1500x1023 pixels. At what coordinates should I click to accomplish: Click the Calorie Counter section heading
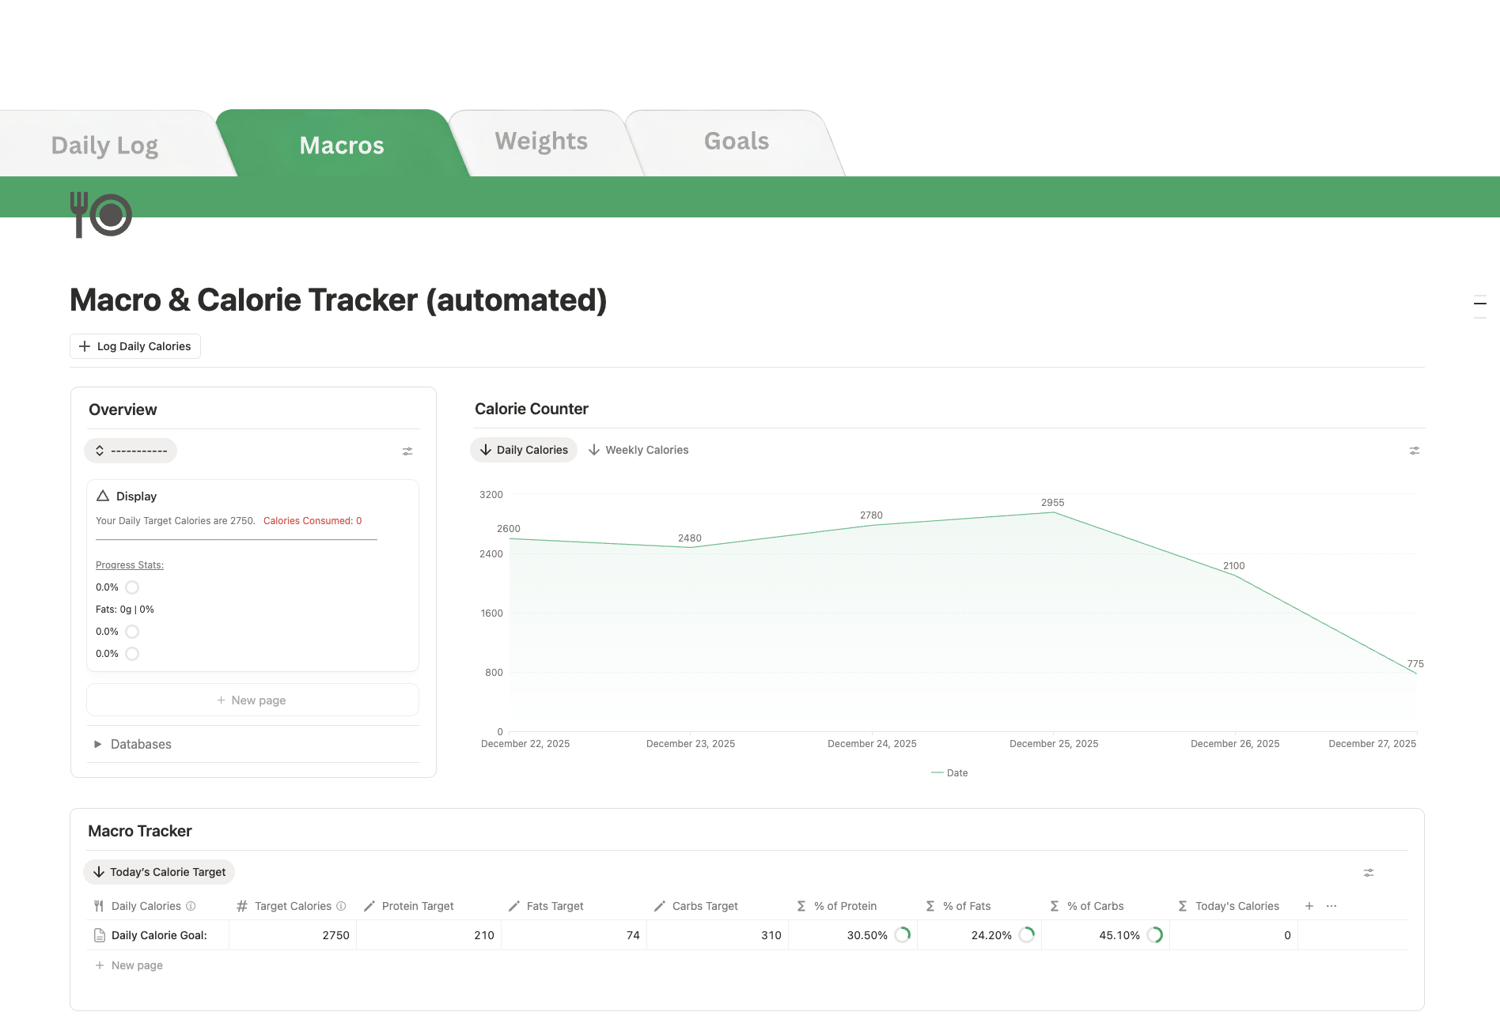(532, 409)
